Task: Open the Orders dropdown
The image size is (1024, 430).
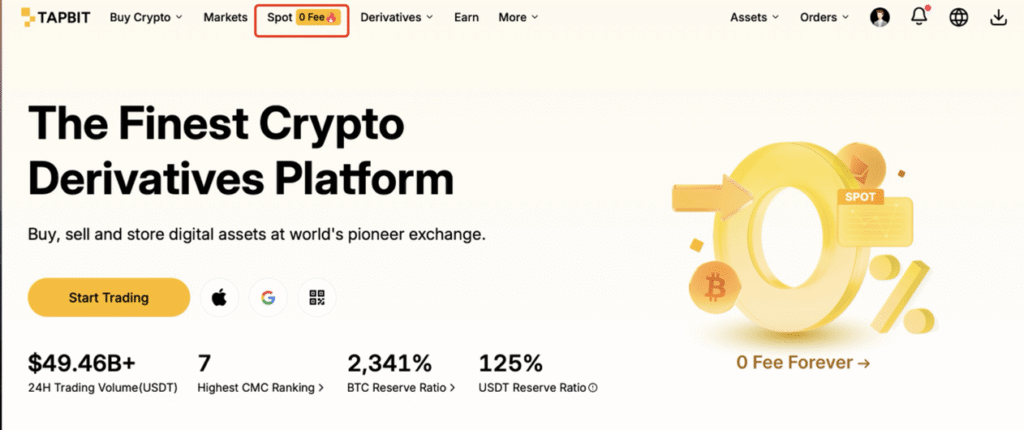Action: (824, 17)
